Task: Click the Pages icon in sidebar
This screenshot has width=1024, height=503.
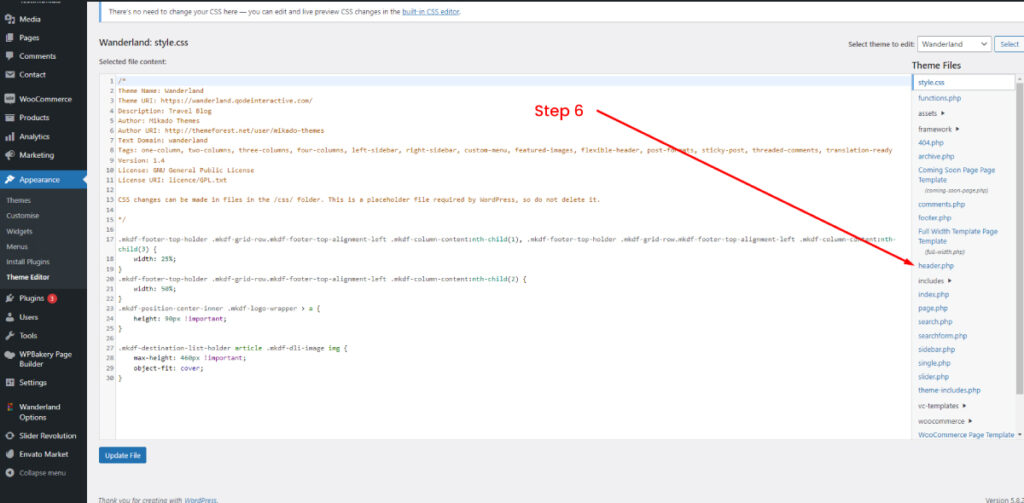Action: [x=10, y=37]
